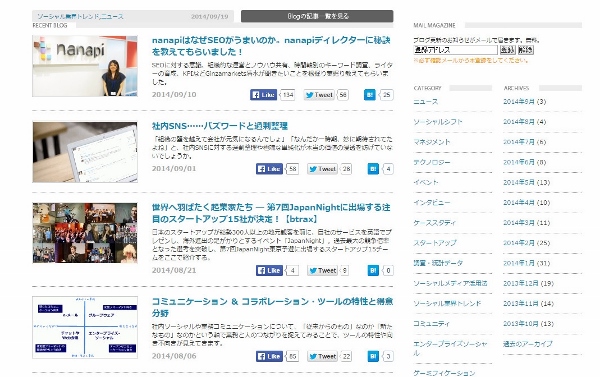Like the 社内SNS article on Facebook
The width and height of the screenshot is (600, 377).
(x=269, y=169)
